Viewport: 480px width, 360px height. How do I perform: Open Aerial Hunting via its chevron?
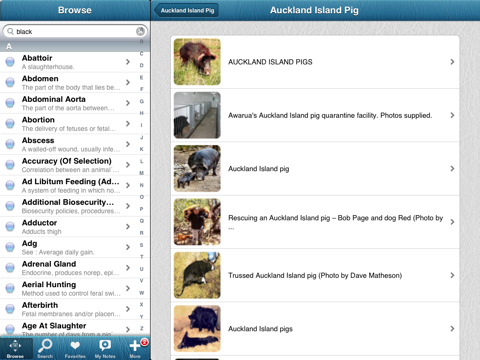(x=128, y=288)
